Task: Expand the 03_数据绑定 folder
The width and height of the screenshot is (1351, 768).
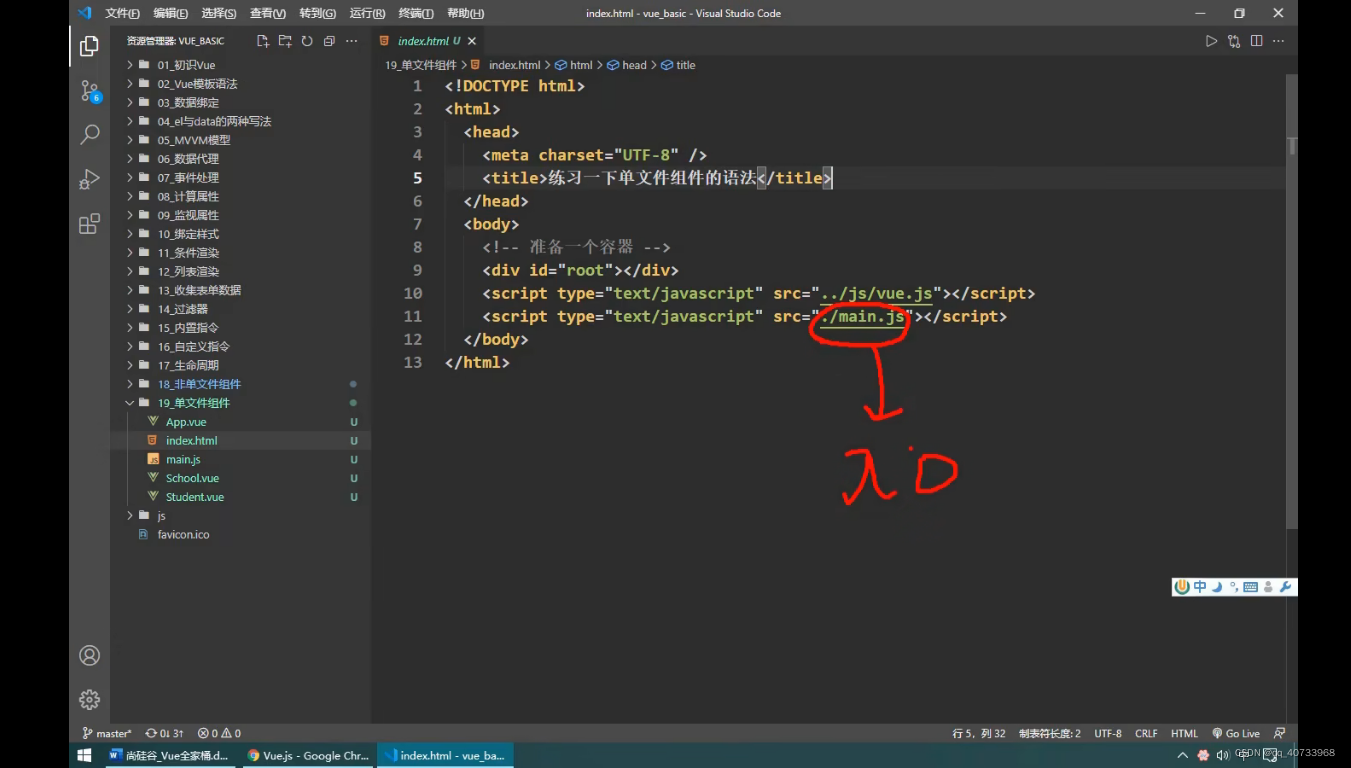Action: tap(240, 102)
